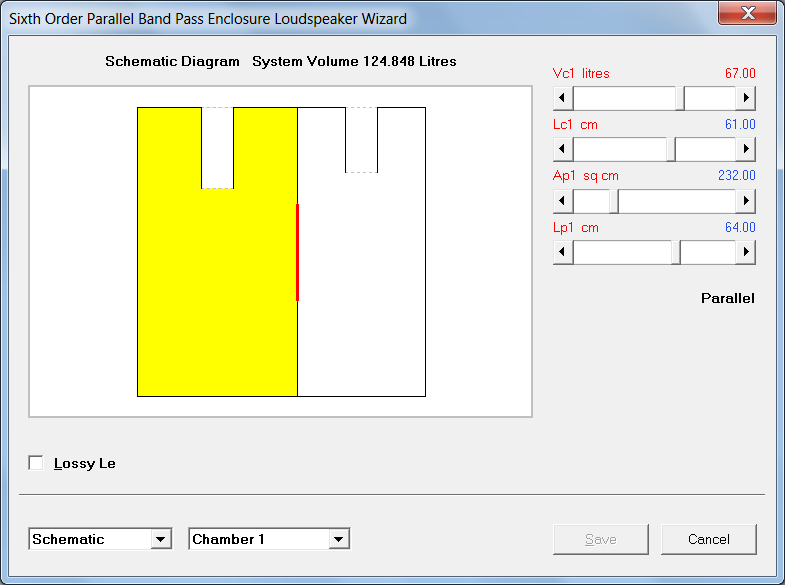Viewport: 785px width, 585px height.
Task: Increase Vc1 litres with right arrow
Action: [745, 98]
